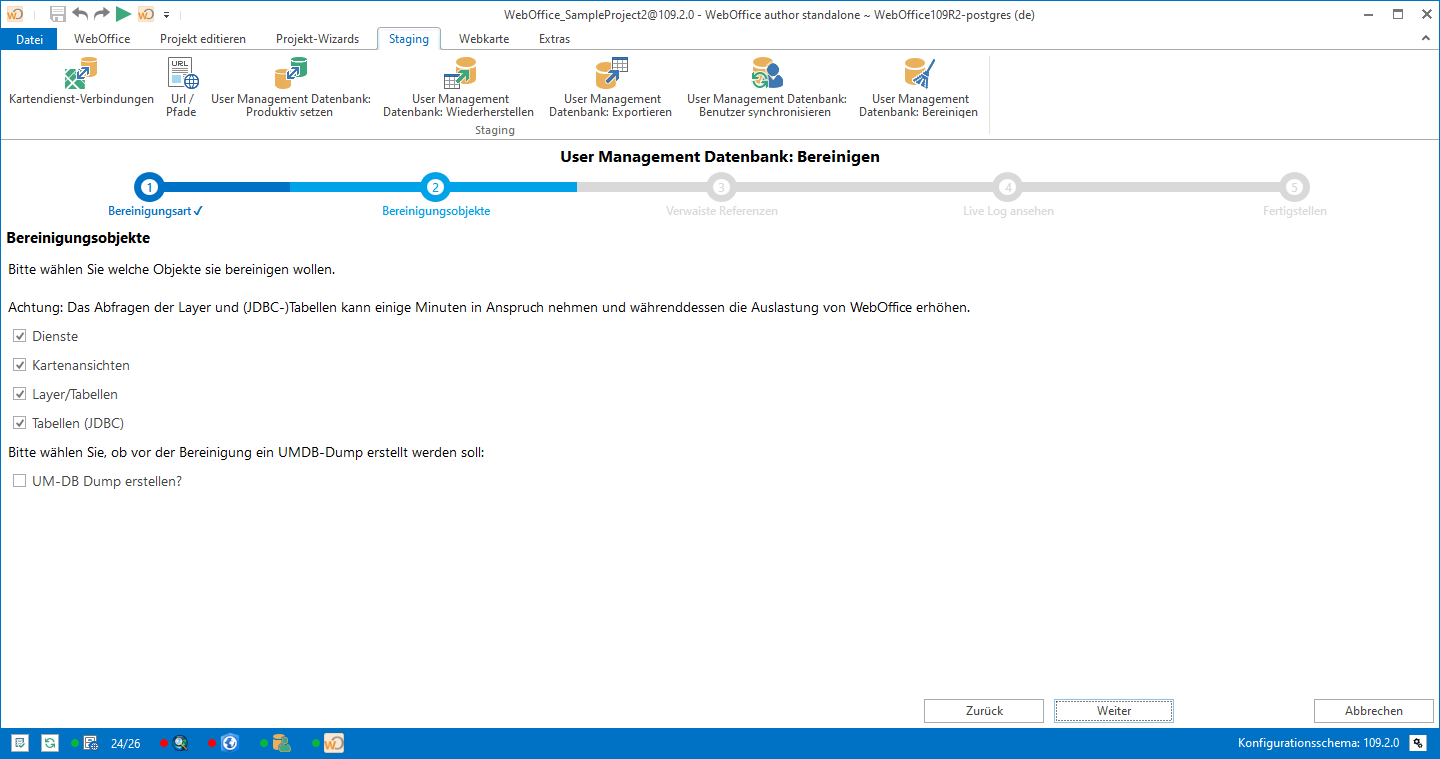Screen dimensions: 1440x759
Task: Switch to the Webkarte tab
Action: [x=483, y=39]
